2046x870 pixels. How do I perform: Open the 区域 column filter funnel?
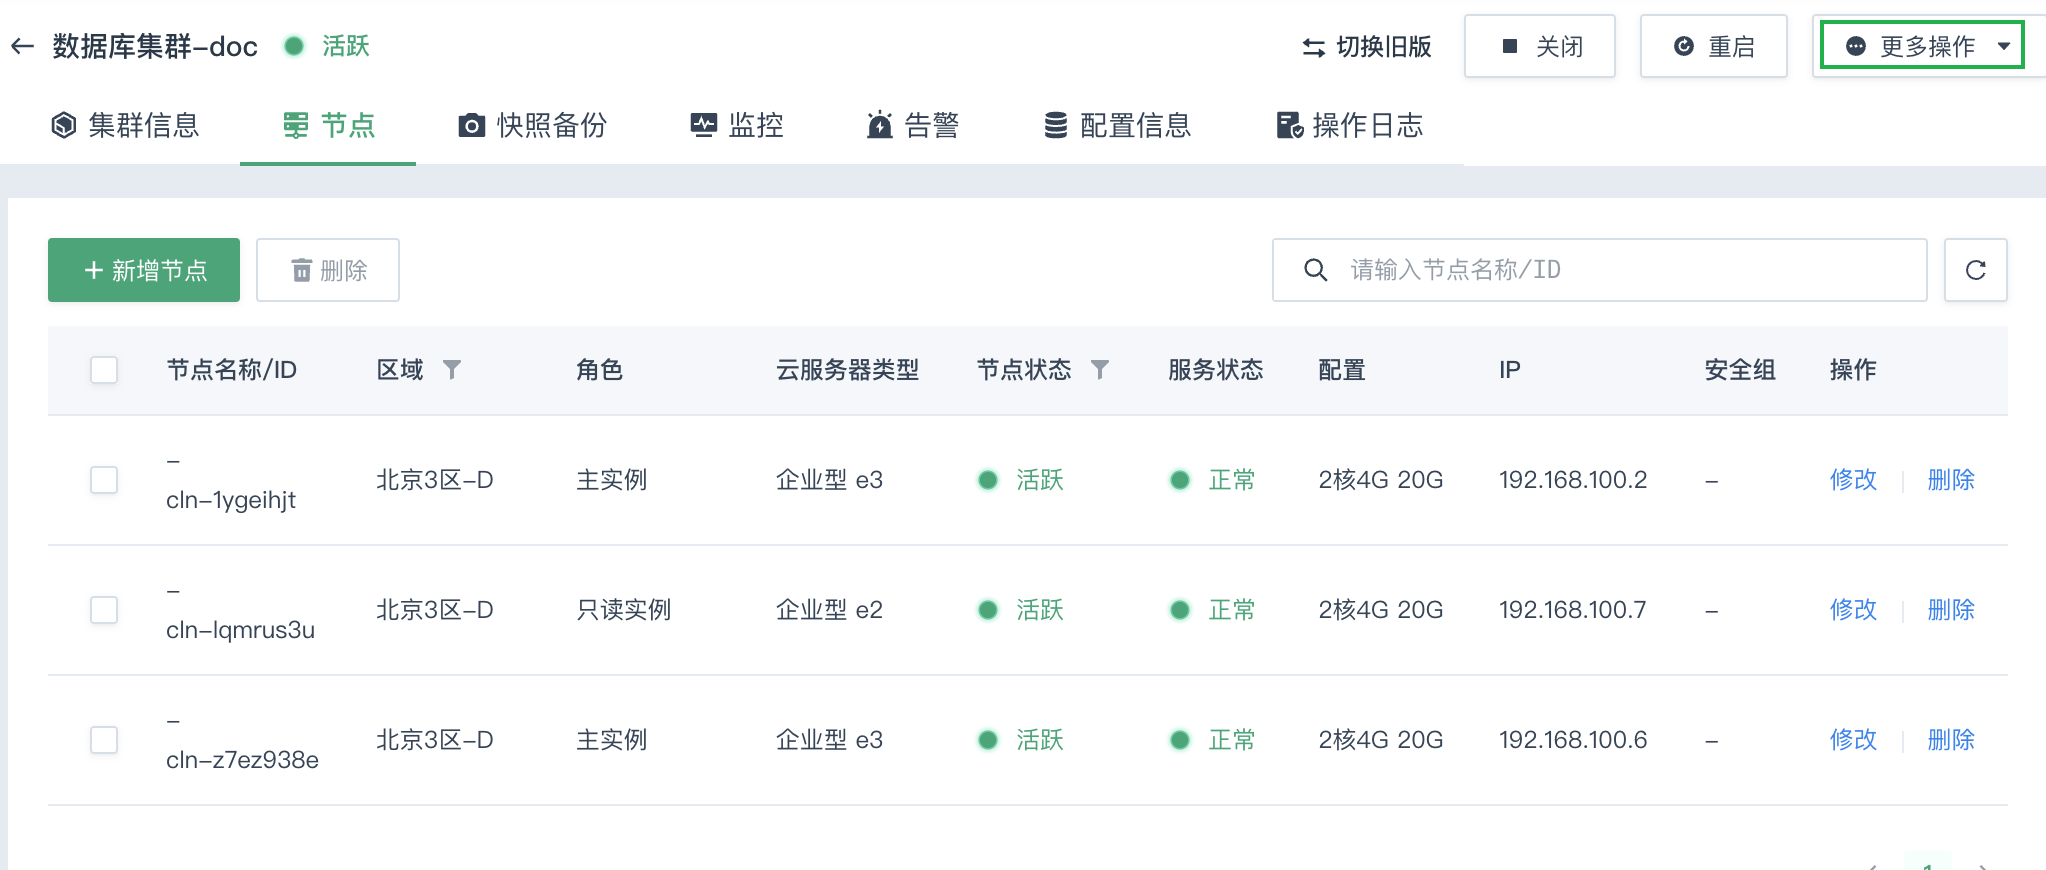452,370
